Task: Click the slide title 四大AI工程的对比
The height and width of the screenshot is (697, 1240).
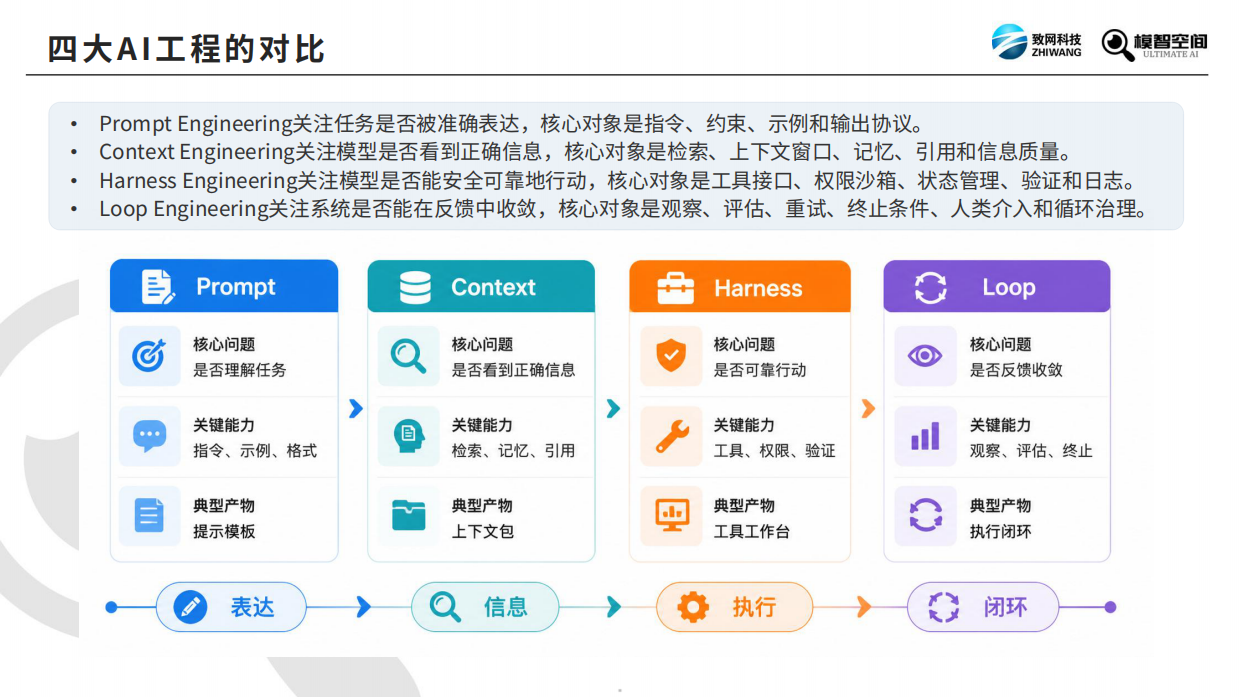Action: coord(186,49)
